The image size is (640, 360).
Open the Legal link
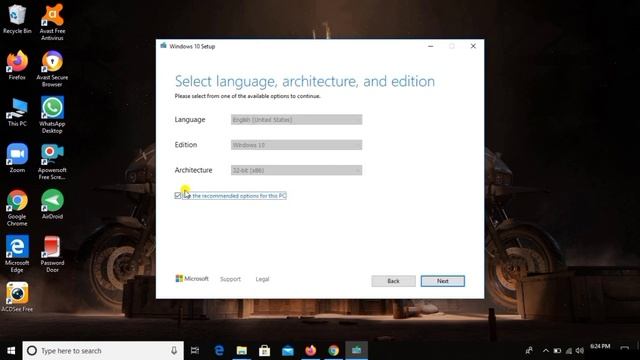pyautogui.click(x=262, y=279)
